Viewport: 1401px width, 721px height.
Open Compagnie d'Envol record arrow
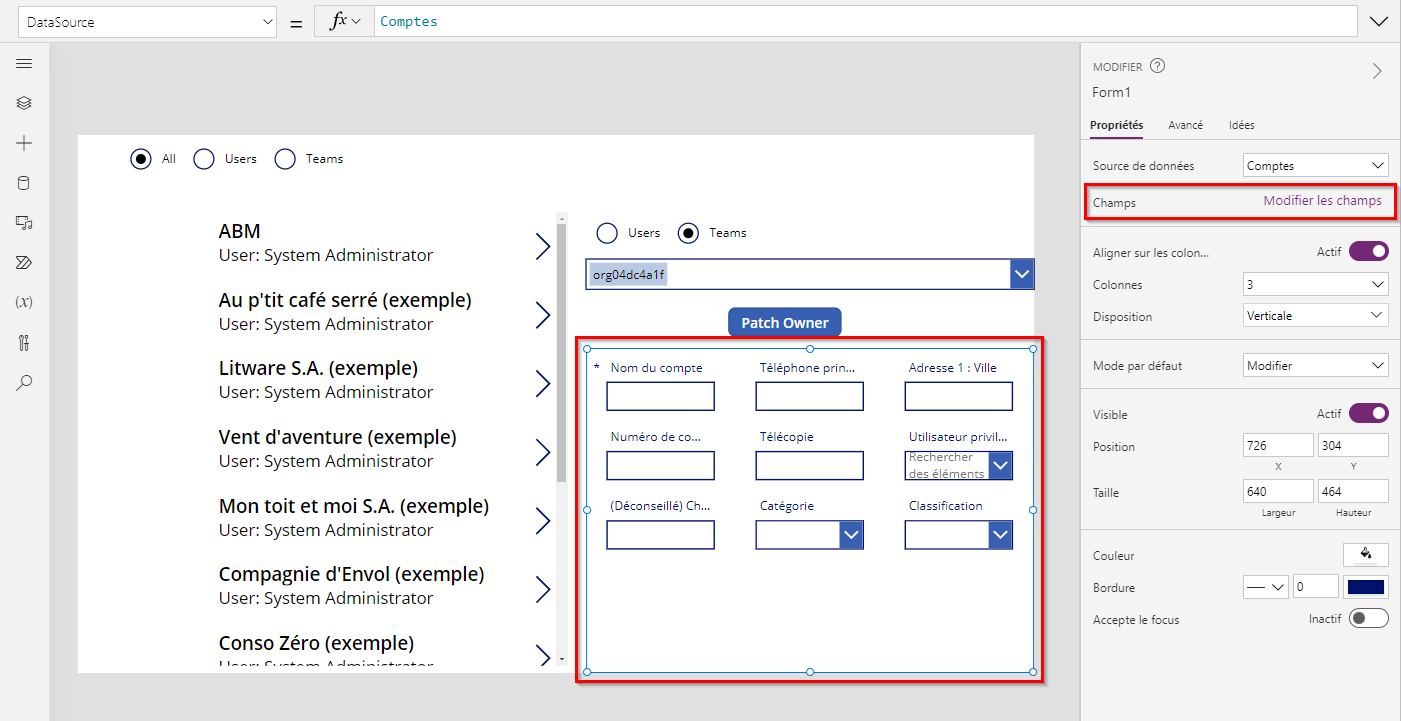543,590
